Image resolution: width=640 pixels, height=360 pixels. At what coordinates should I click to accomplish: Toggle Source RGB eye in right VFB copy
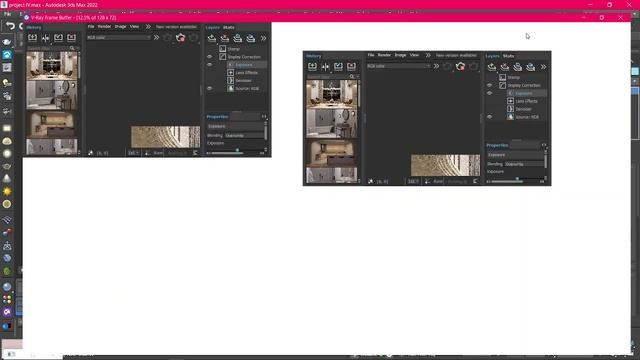click(489, 117)
